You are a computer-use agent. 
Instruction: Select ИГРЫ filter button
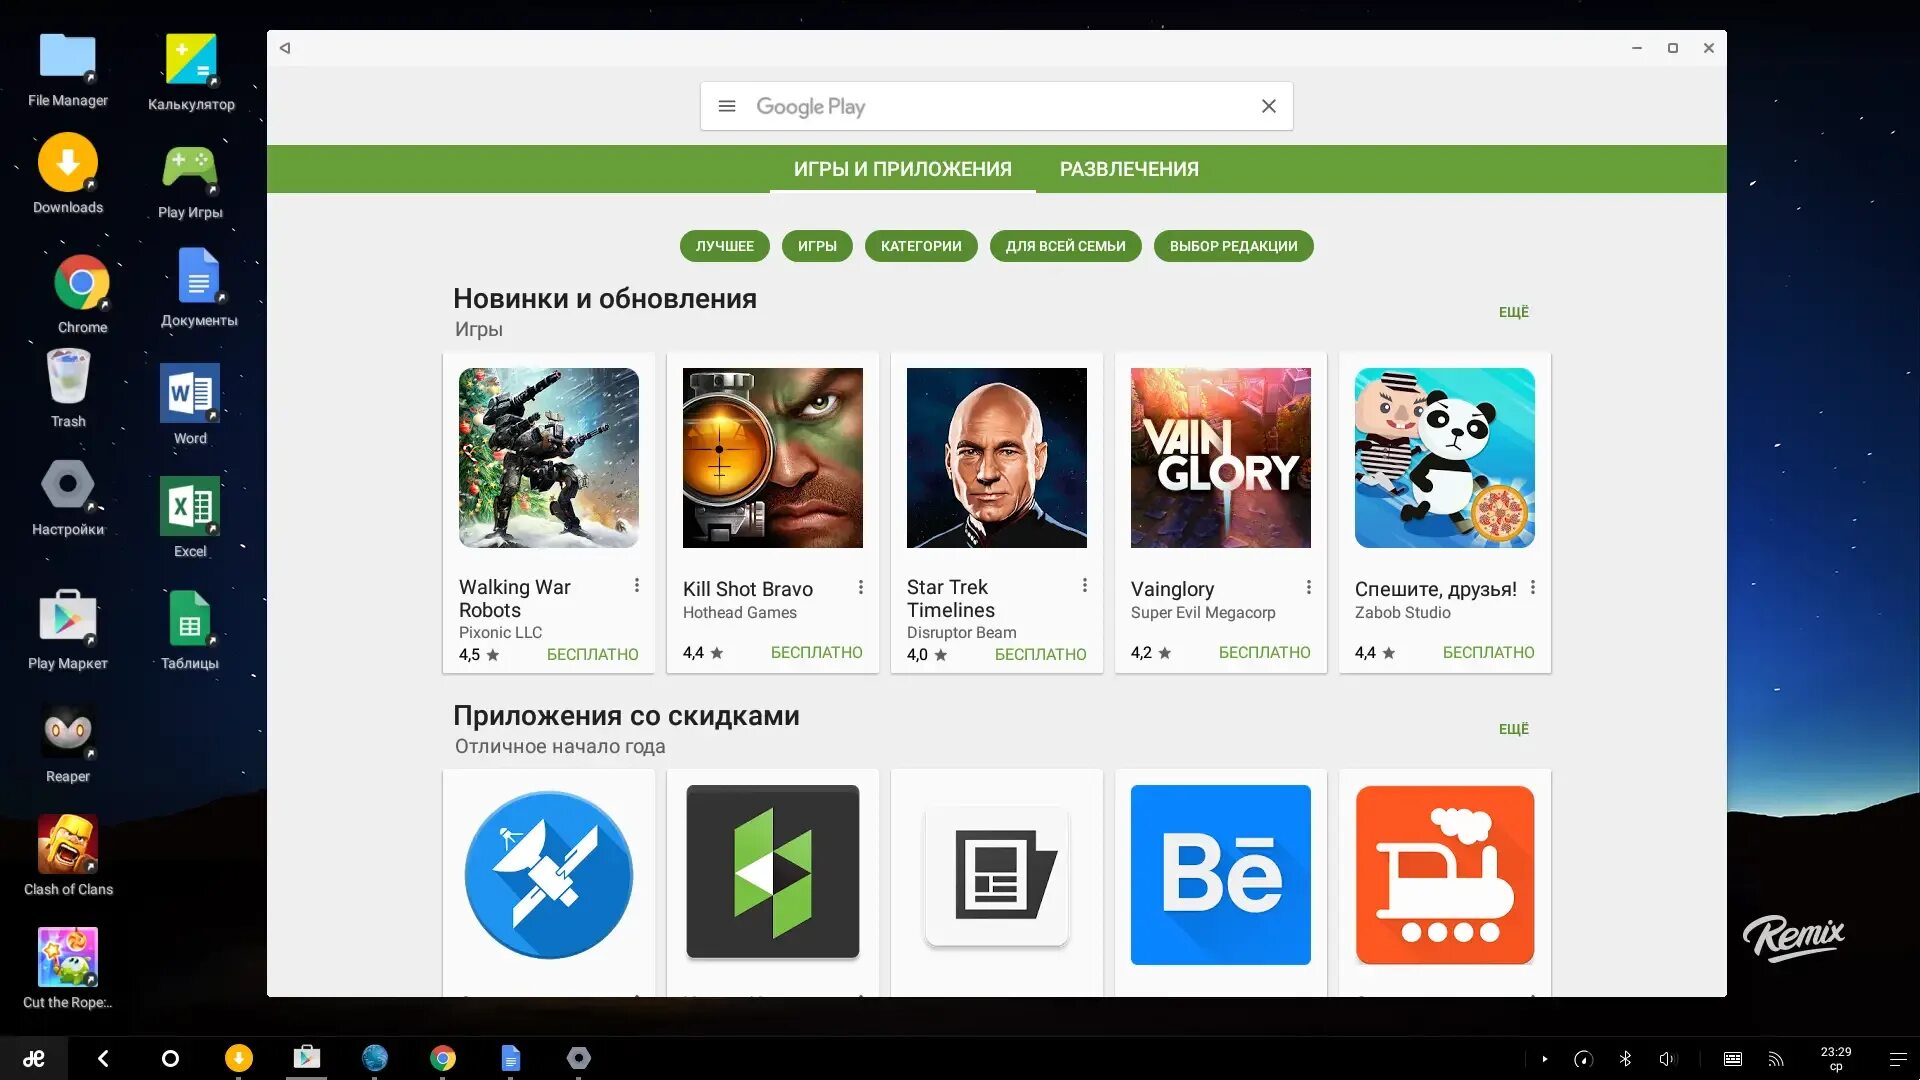(818, 245)
